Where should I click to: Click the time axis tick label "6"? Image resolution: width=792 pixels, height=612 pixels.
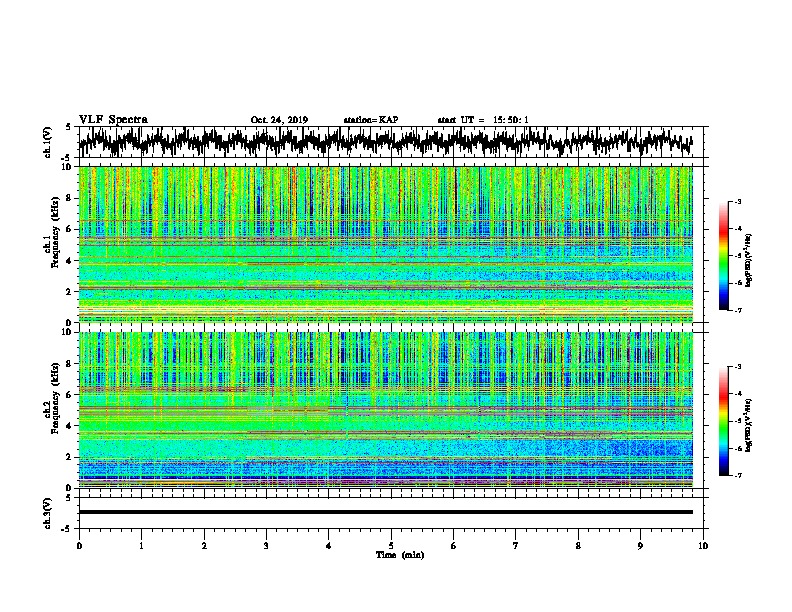pos(453,546)
